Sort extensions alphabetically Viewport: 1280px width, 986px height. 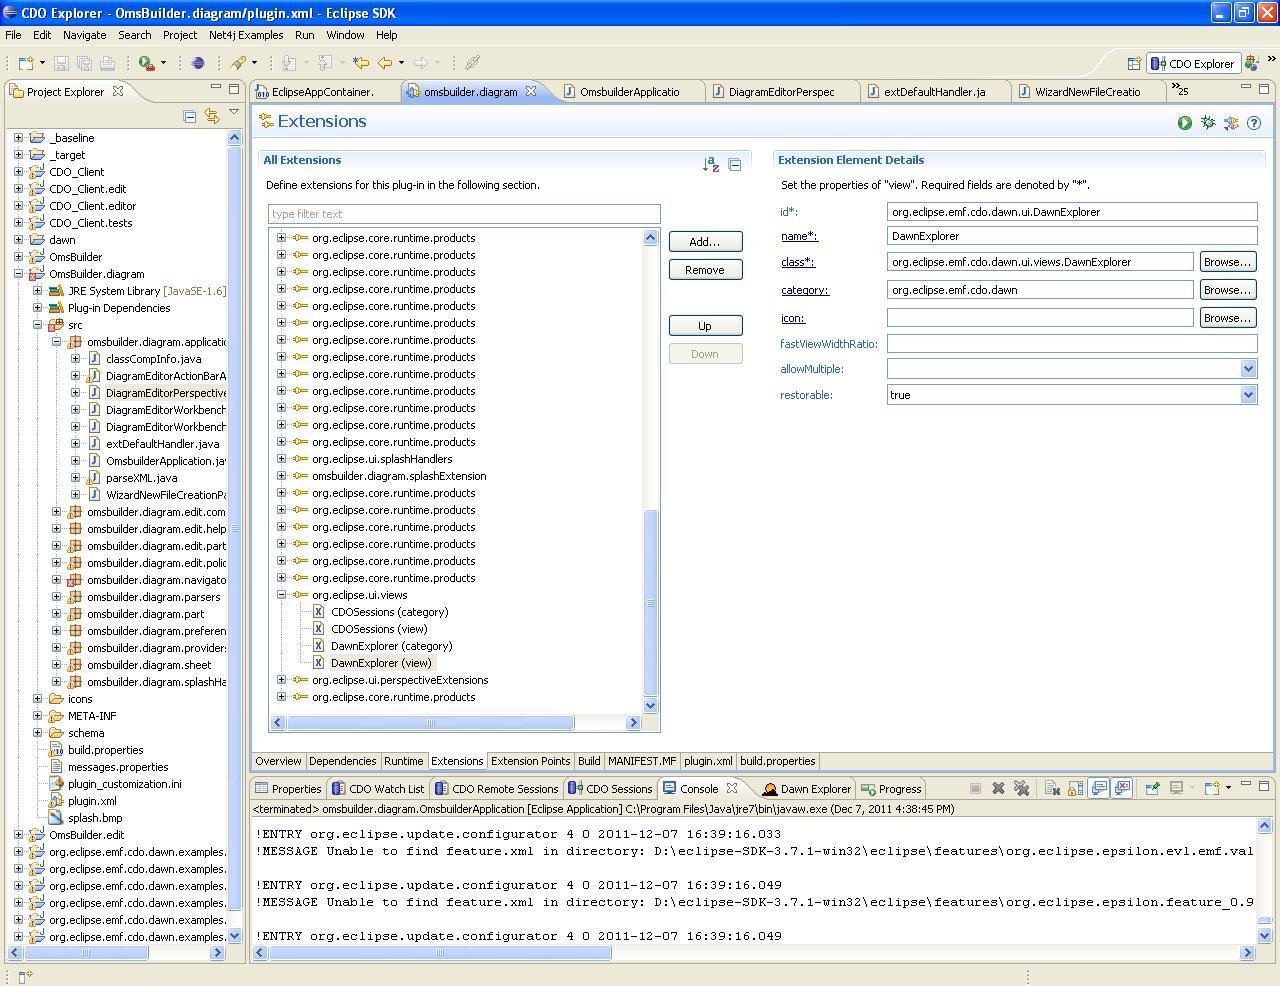tap(711, 165)
